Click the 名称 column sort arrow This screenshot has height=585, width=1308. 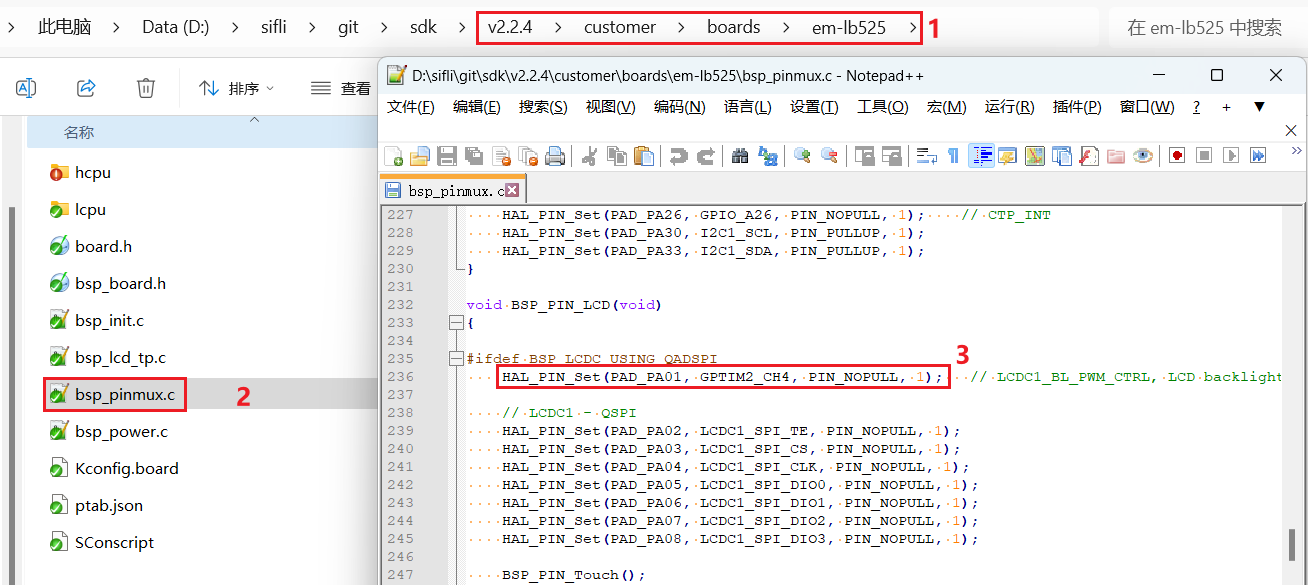coord(254,119)
